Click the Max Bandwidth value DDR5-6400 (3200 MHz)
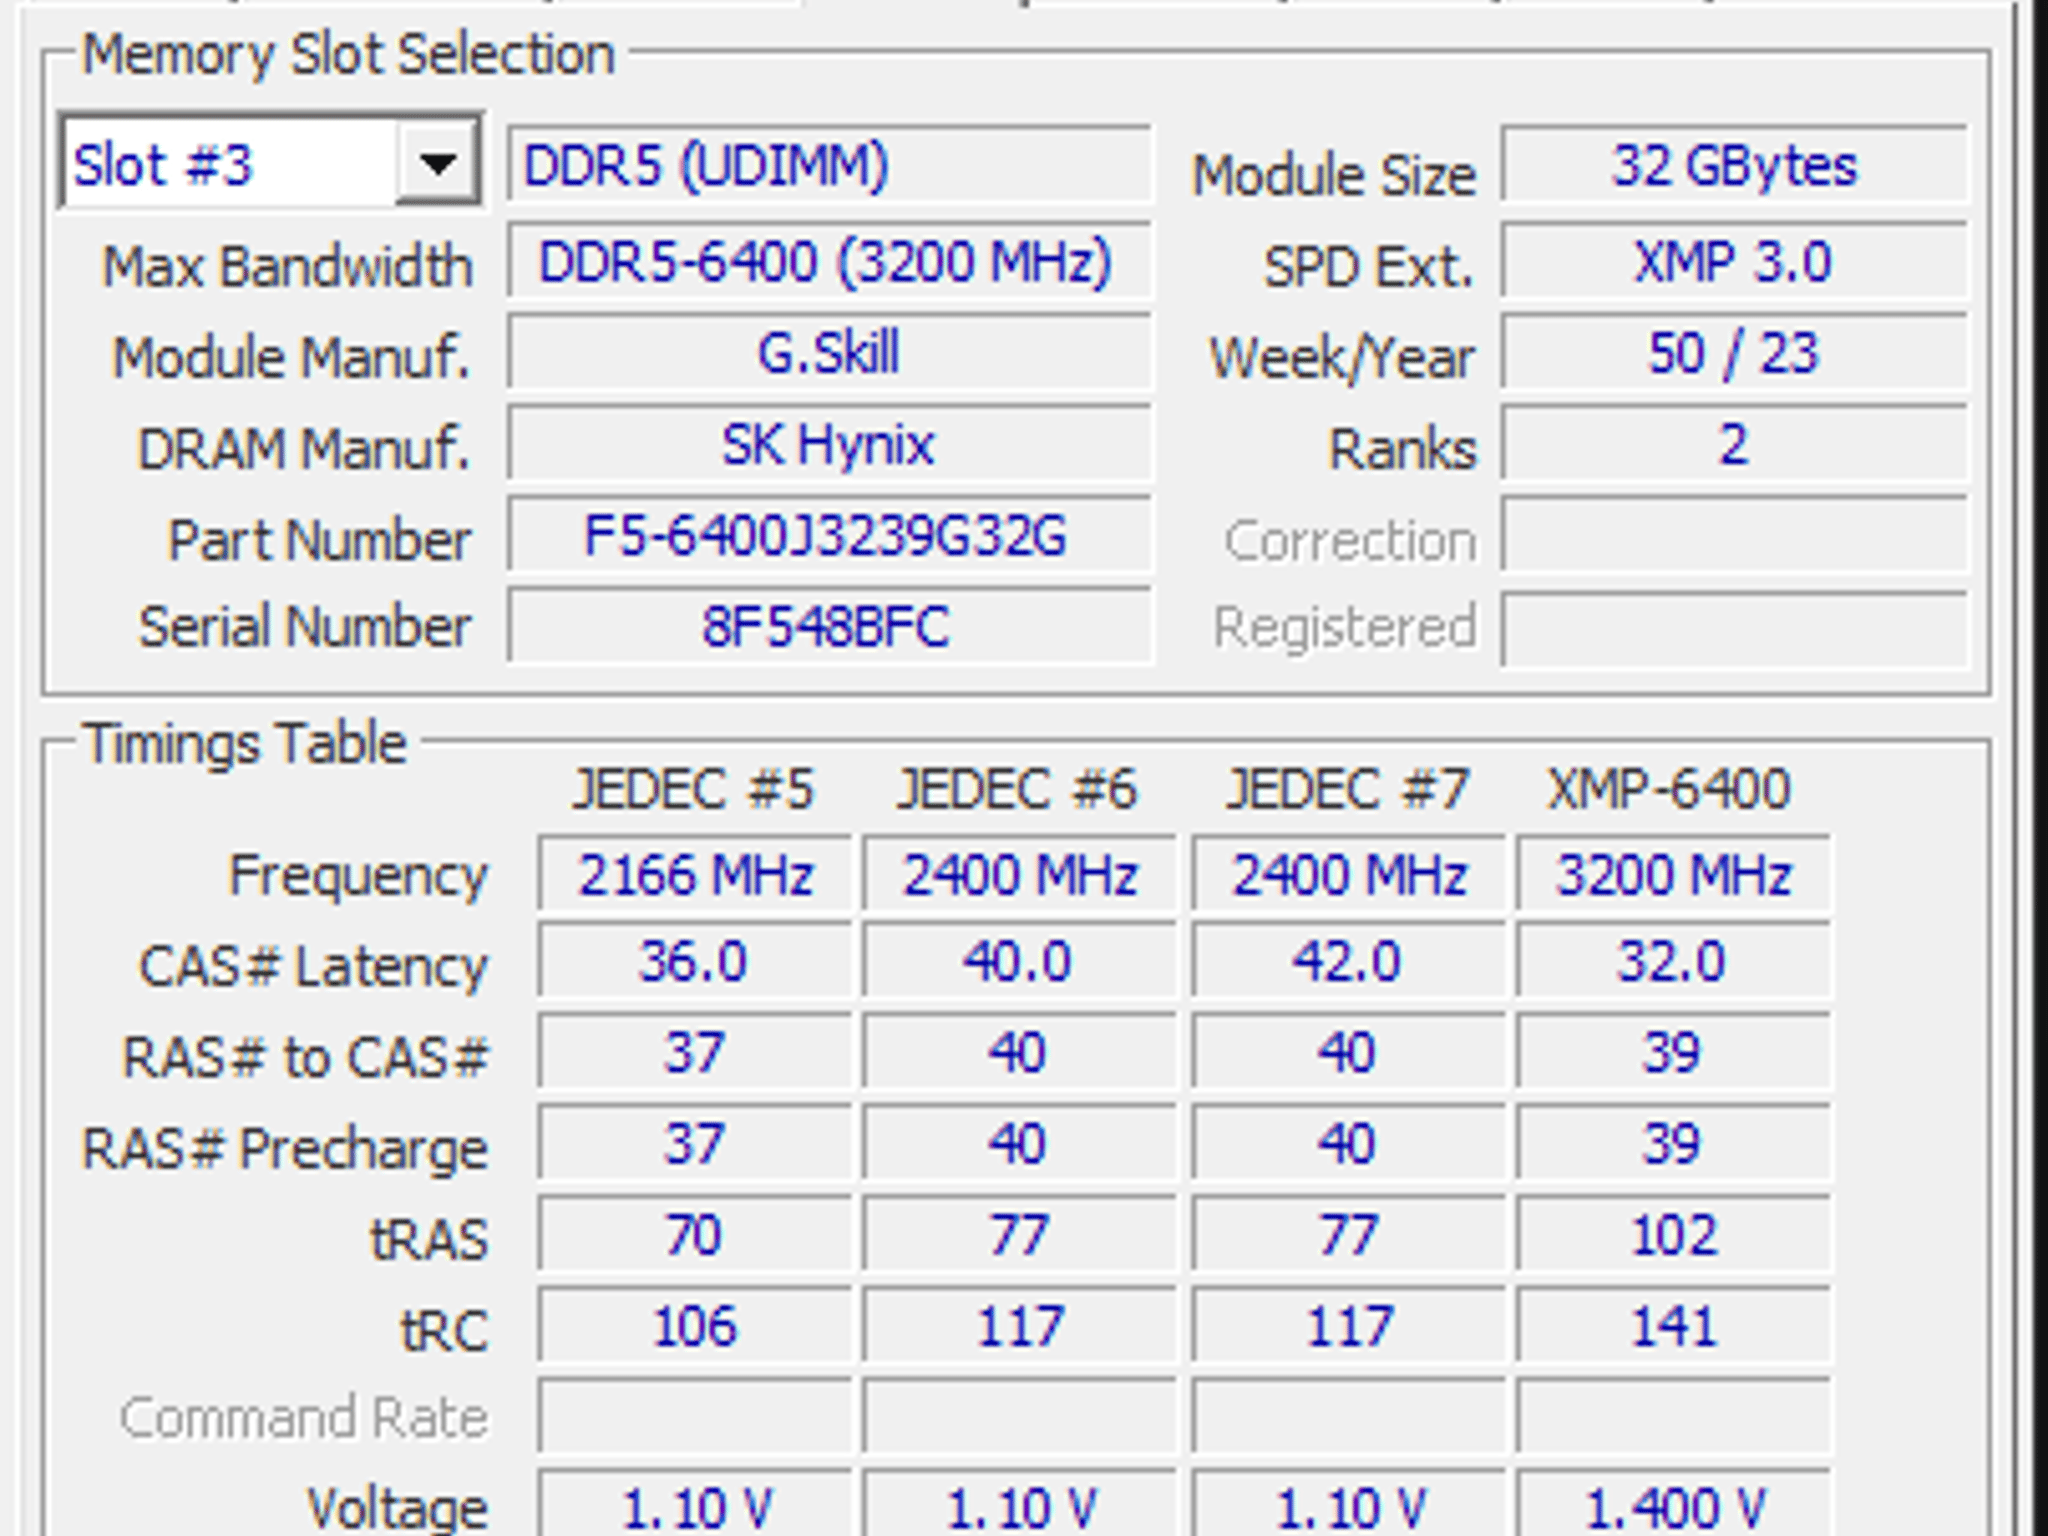This screenshot has height=1536, width=2048. (x=829, y=261)
